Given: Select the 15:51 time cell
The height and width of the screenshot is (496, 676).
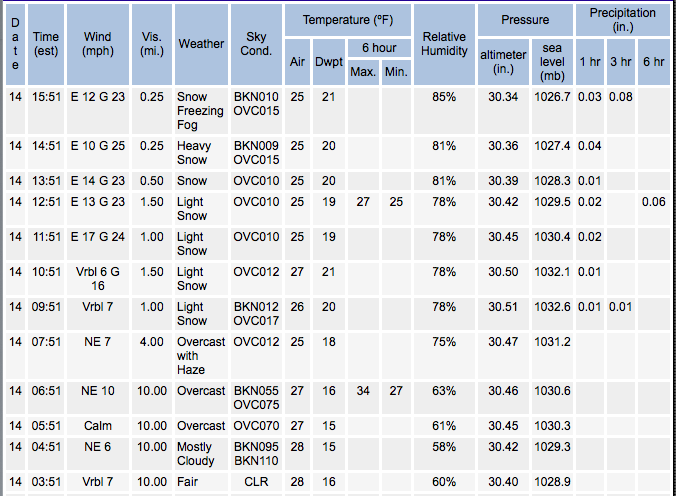Looking at the screenshot, I should (x=46, y=97).
